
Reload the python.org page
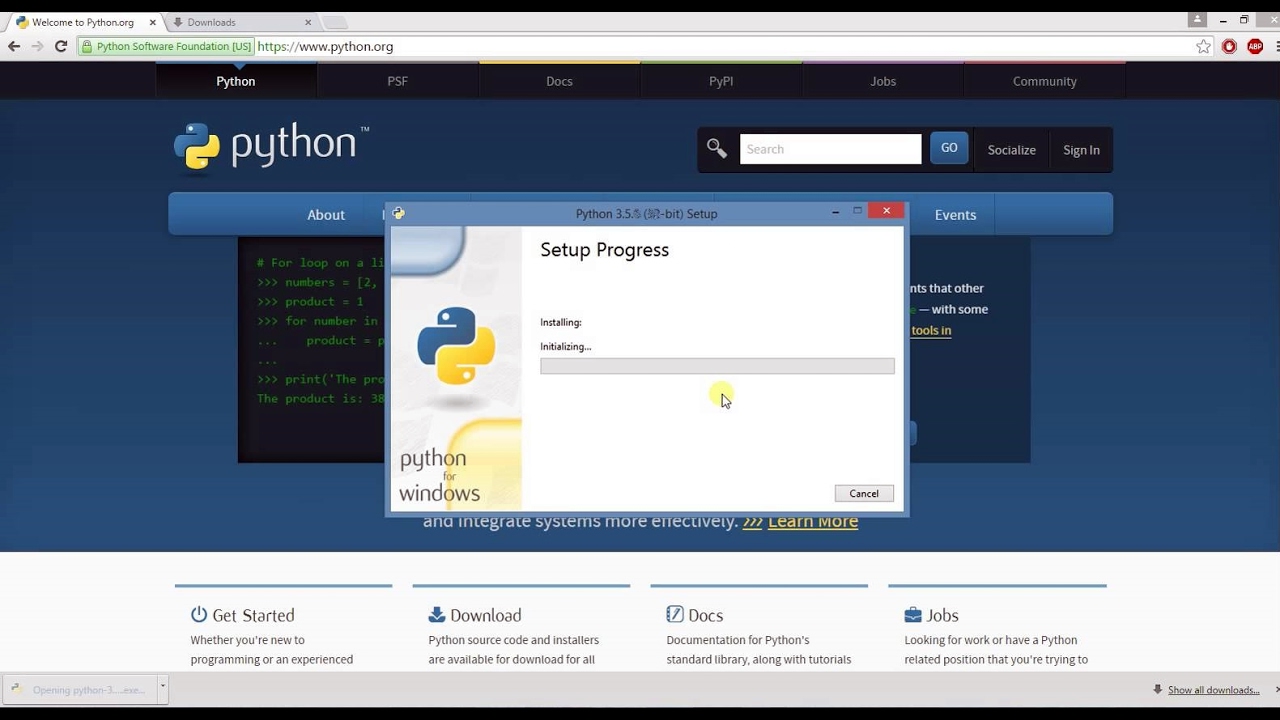tap(61, 46)
